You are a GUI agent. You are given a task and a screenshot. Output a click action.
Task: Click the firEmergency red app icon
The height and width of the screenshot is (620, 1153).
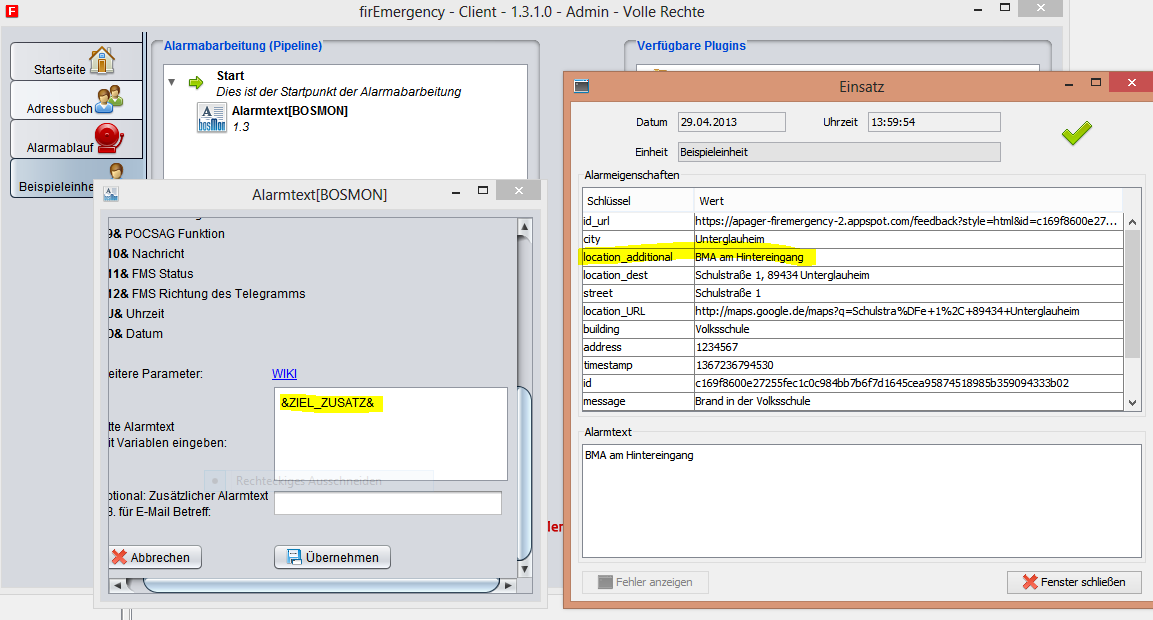click(9, 12)
